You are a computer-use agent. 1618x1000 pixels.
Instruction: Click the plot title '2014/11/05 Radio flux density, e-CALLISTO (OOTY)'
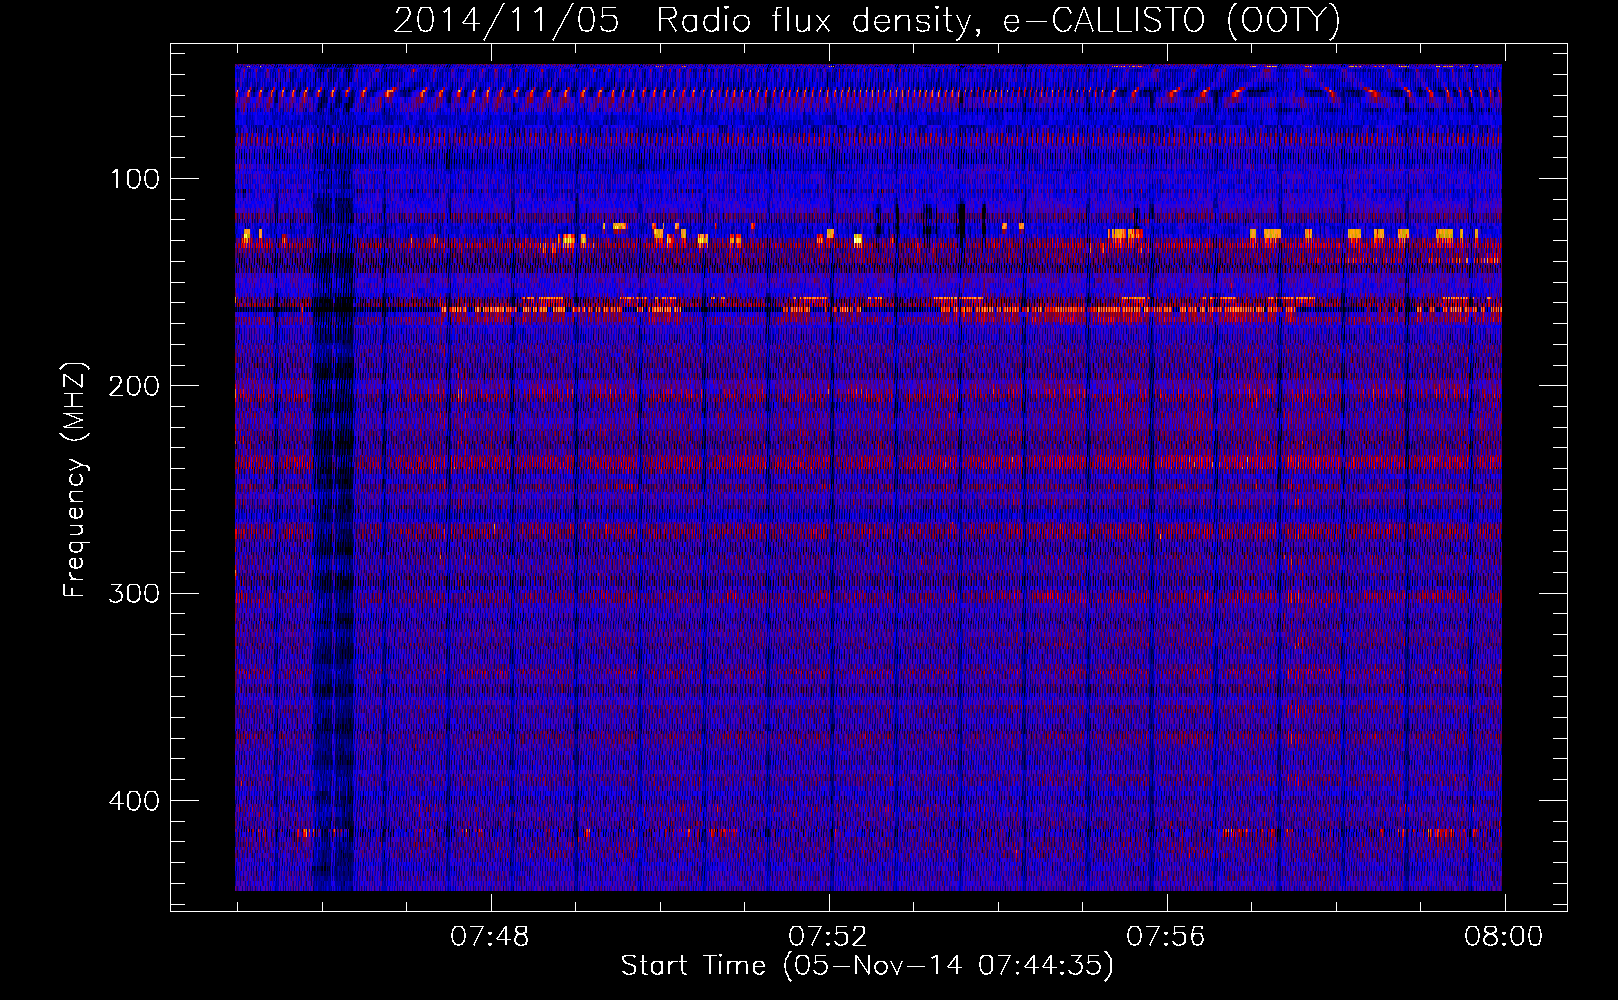(x=867, y=20)
